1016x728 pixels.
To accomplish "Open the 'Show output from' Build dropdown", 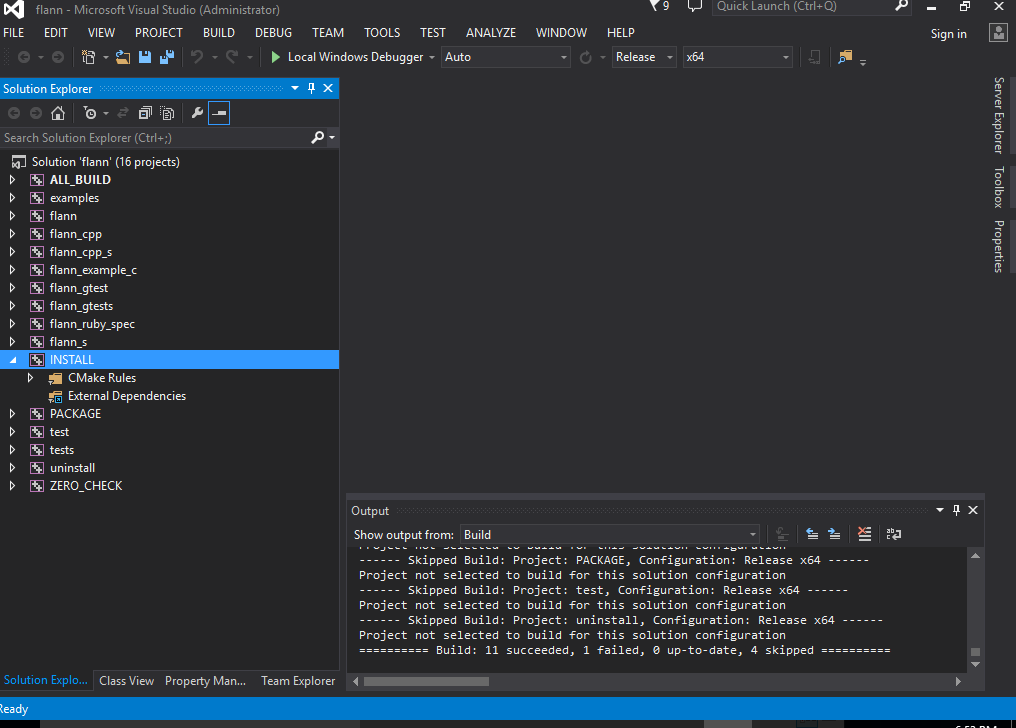I will point(610,534).
